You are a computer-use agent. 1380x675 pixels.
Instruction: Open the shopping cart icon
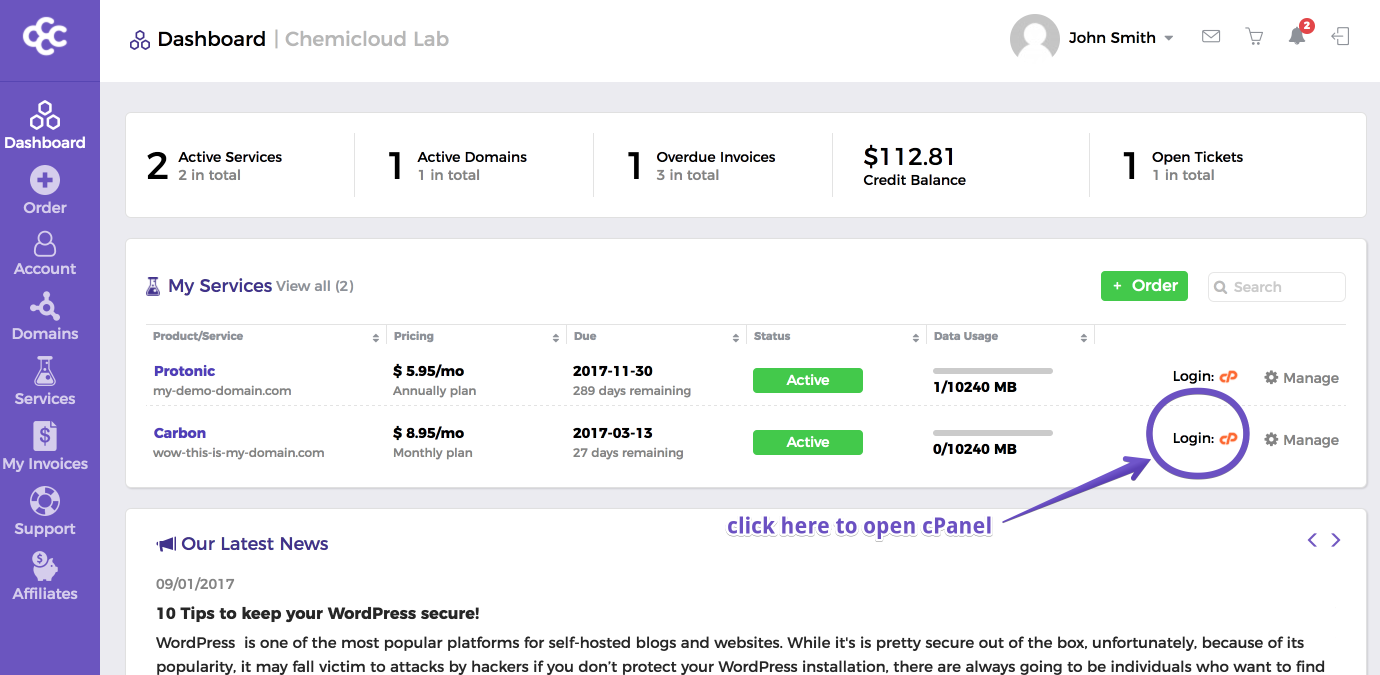pyautogui.click(x=1254, y=37)
